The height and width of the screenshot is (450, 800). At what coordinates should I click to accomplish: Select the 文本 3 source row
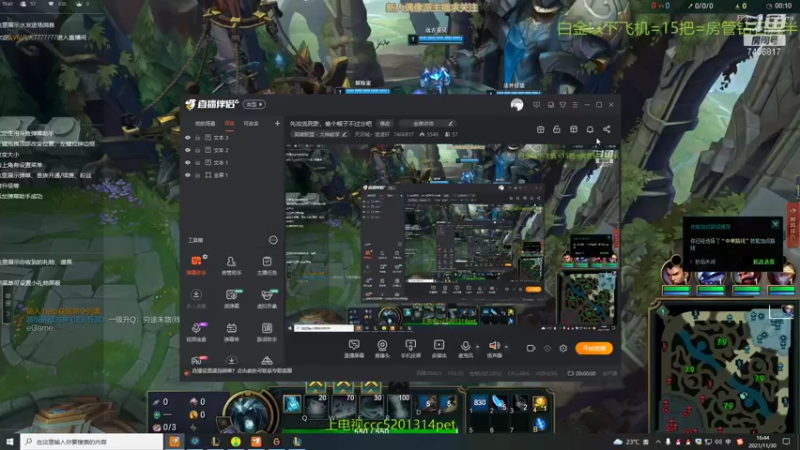pos(232,138)
